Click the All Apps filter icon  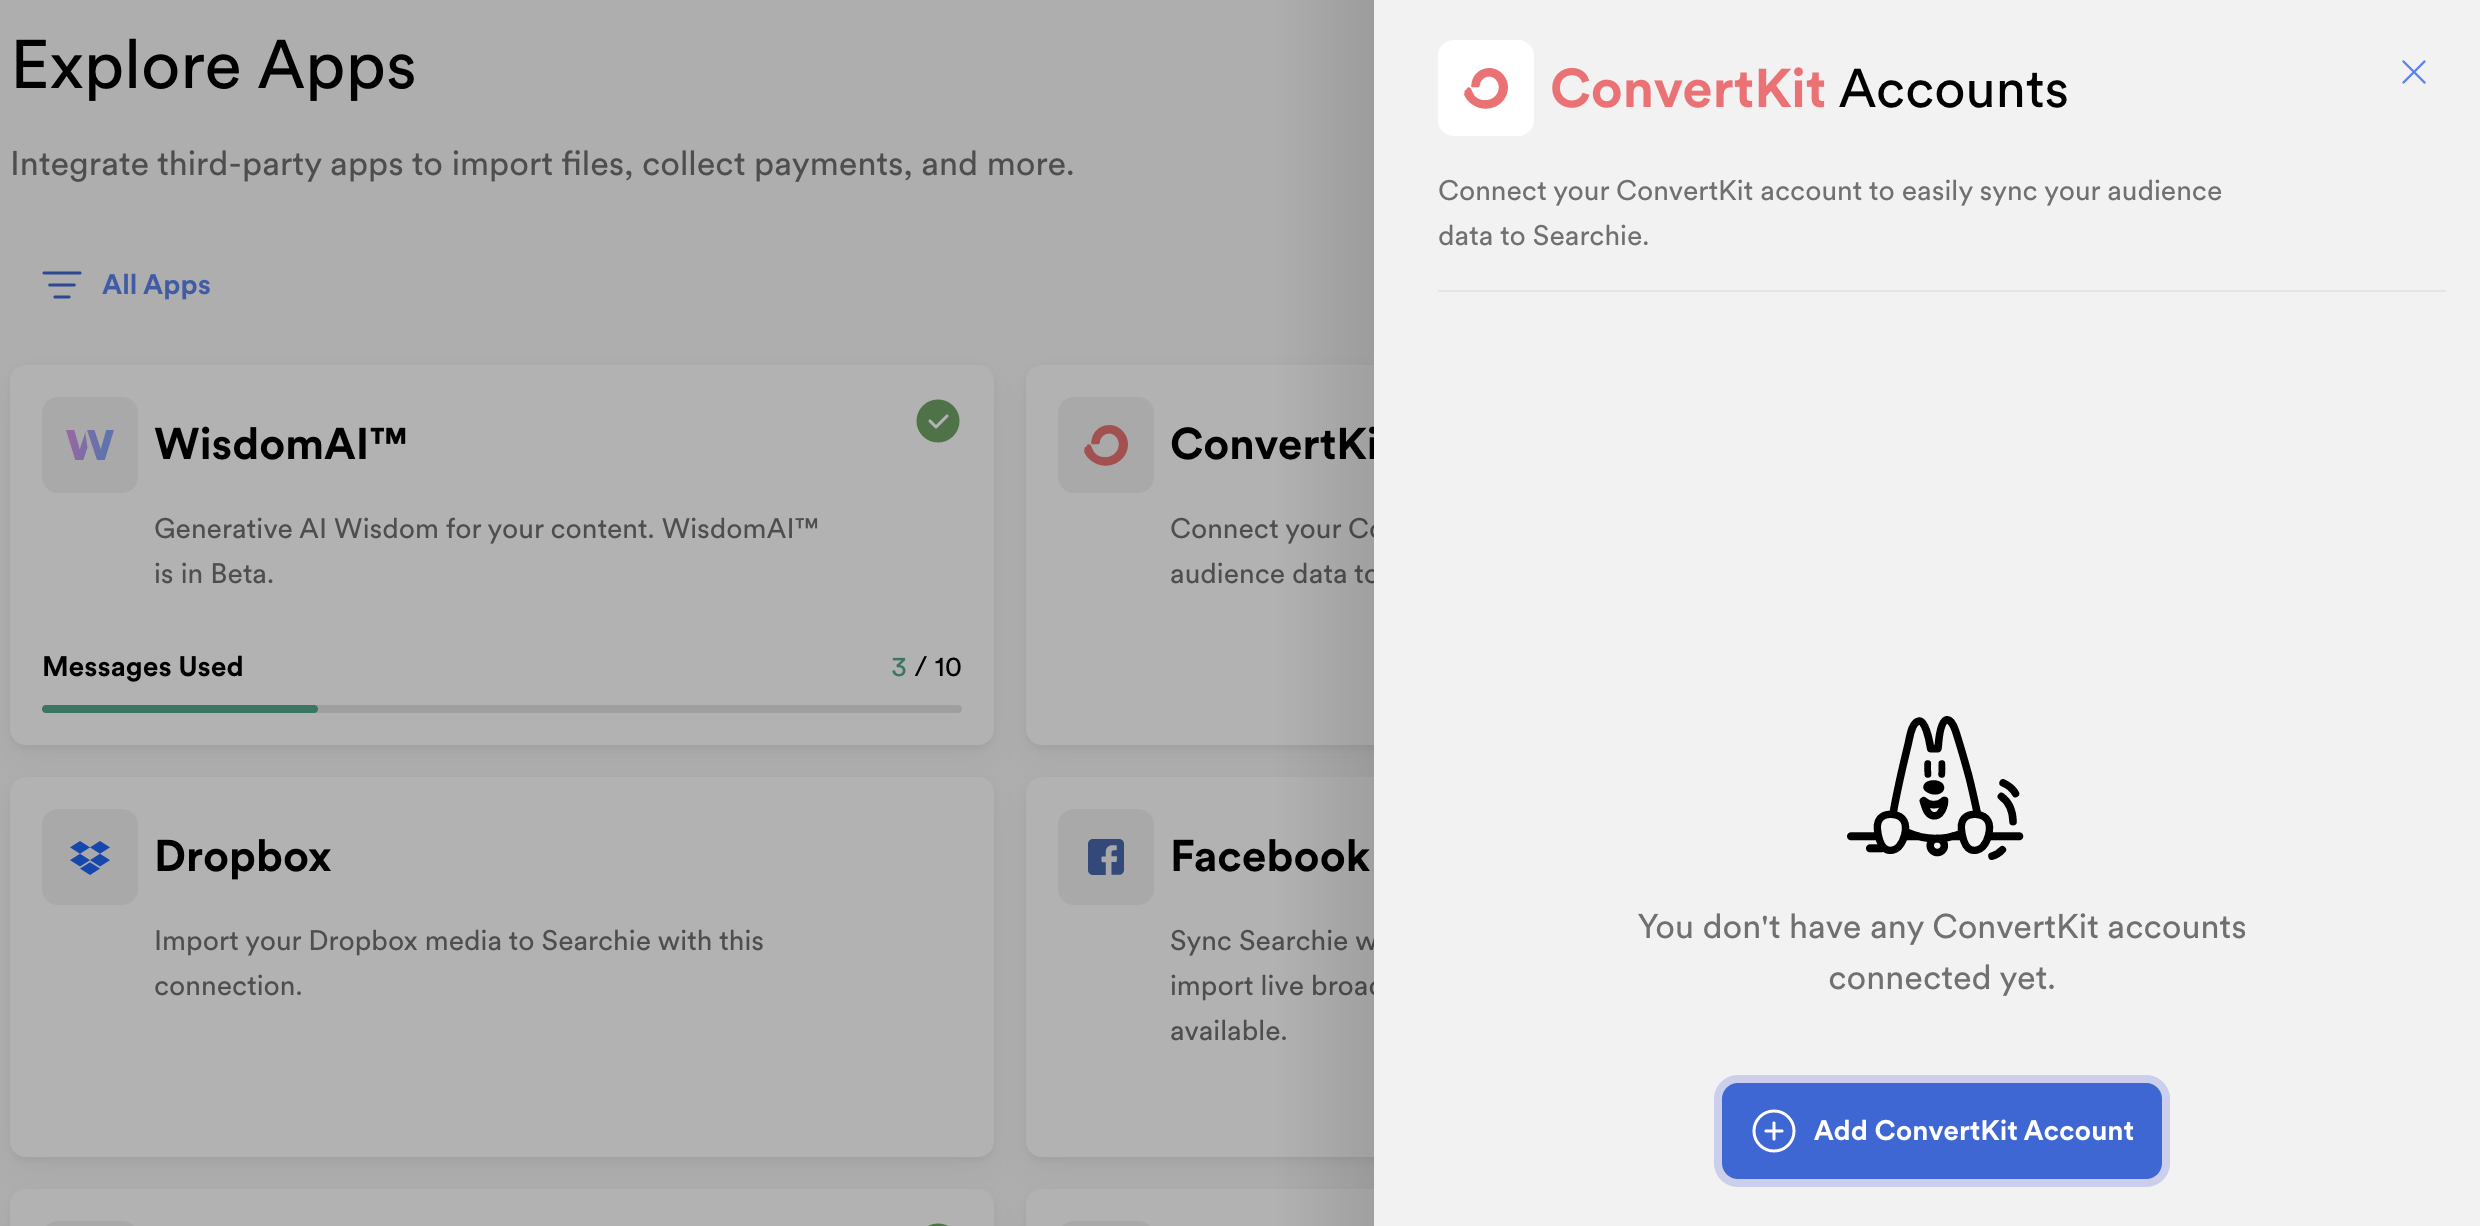[x=60, y=285]
